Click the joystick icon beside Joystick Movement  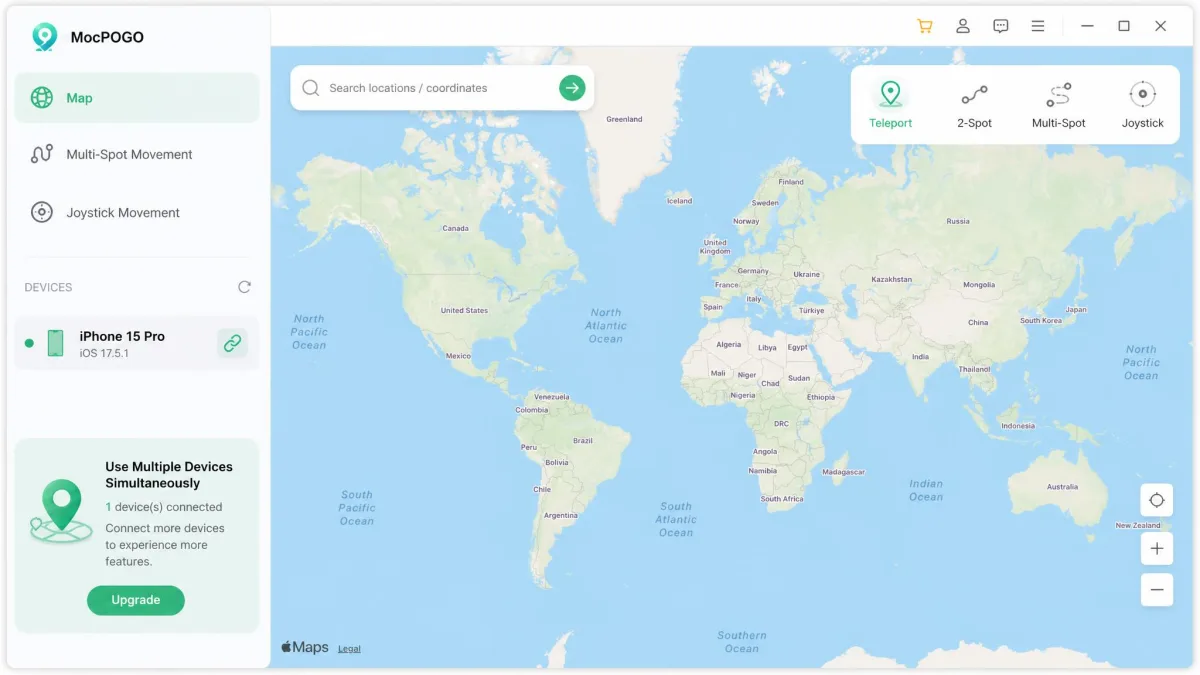click(41, 212)
